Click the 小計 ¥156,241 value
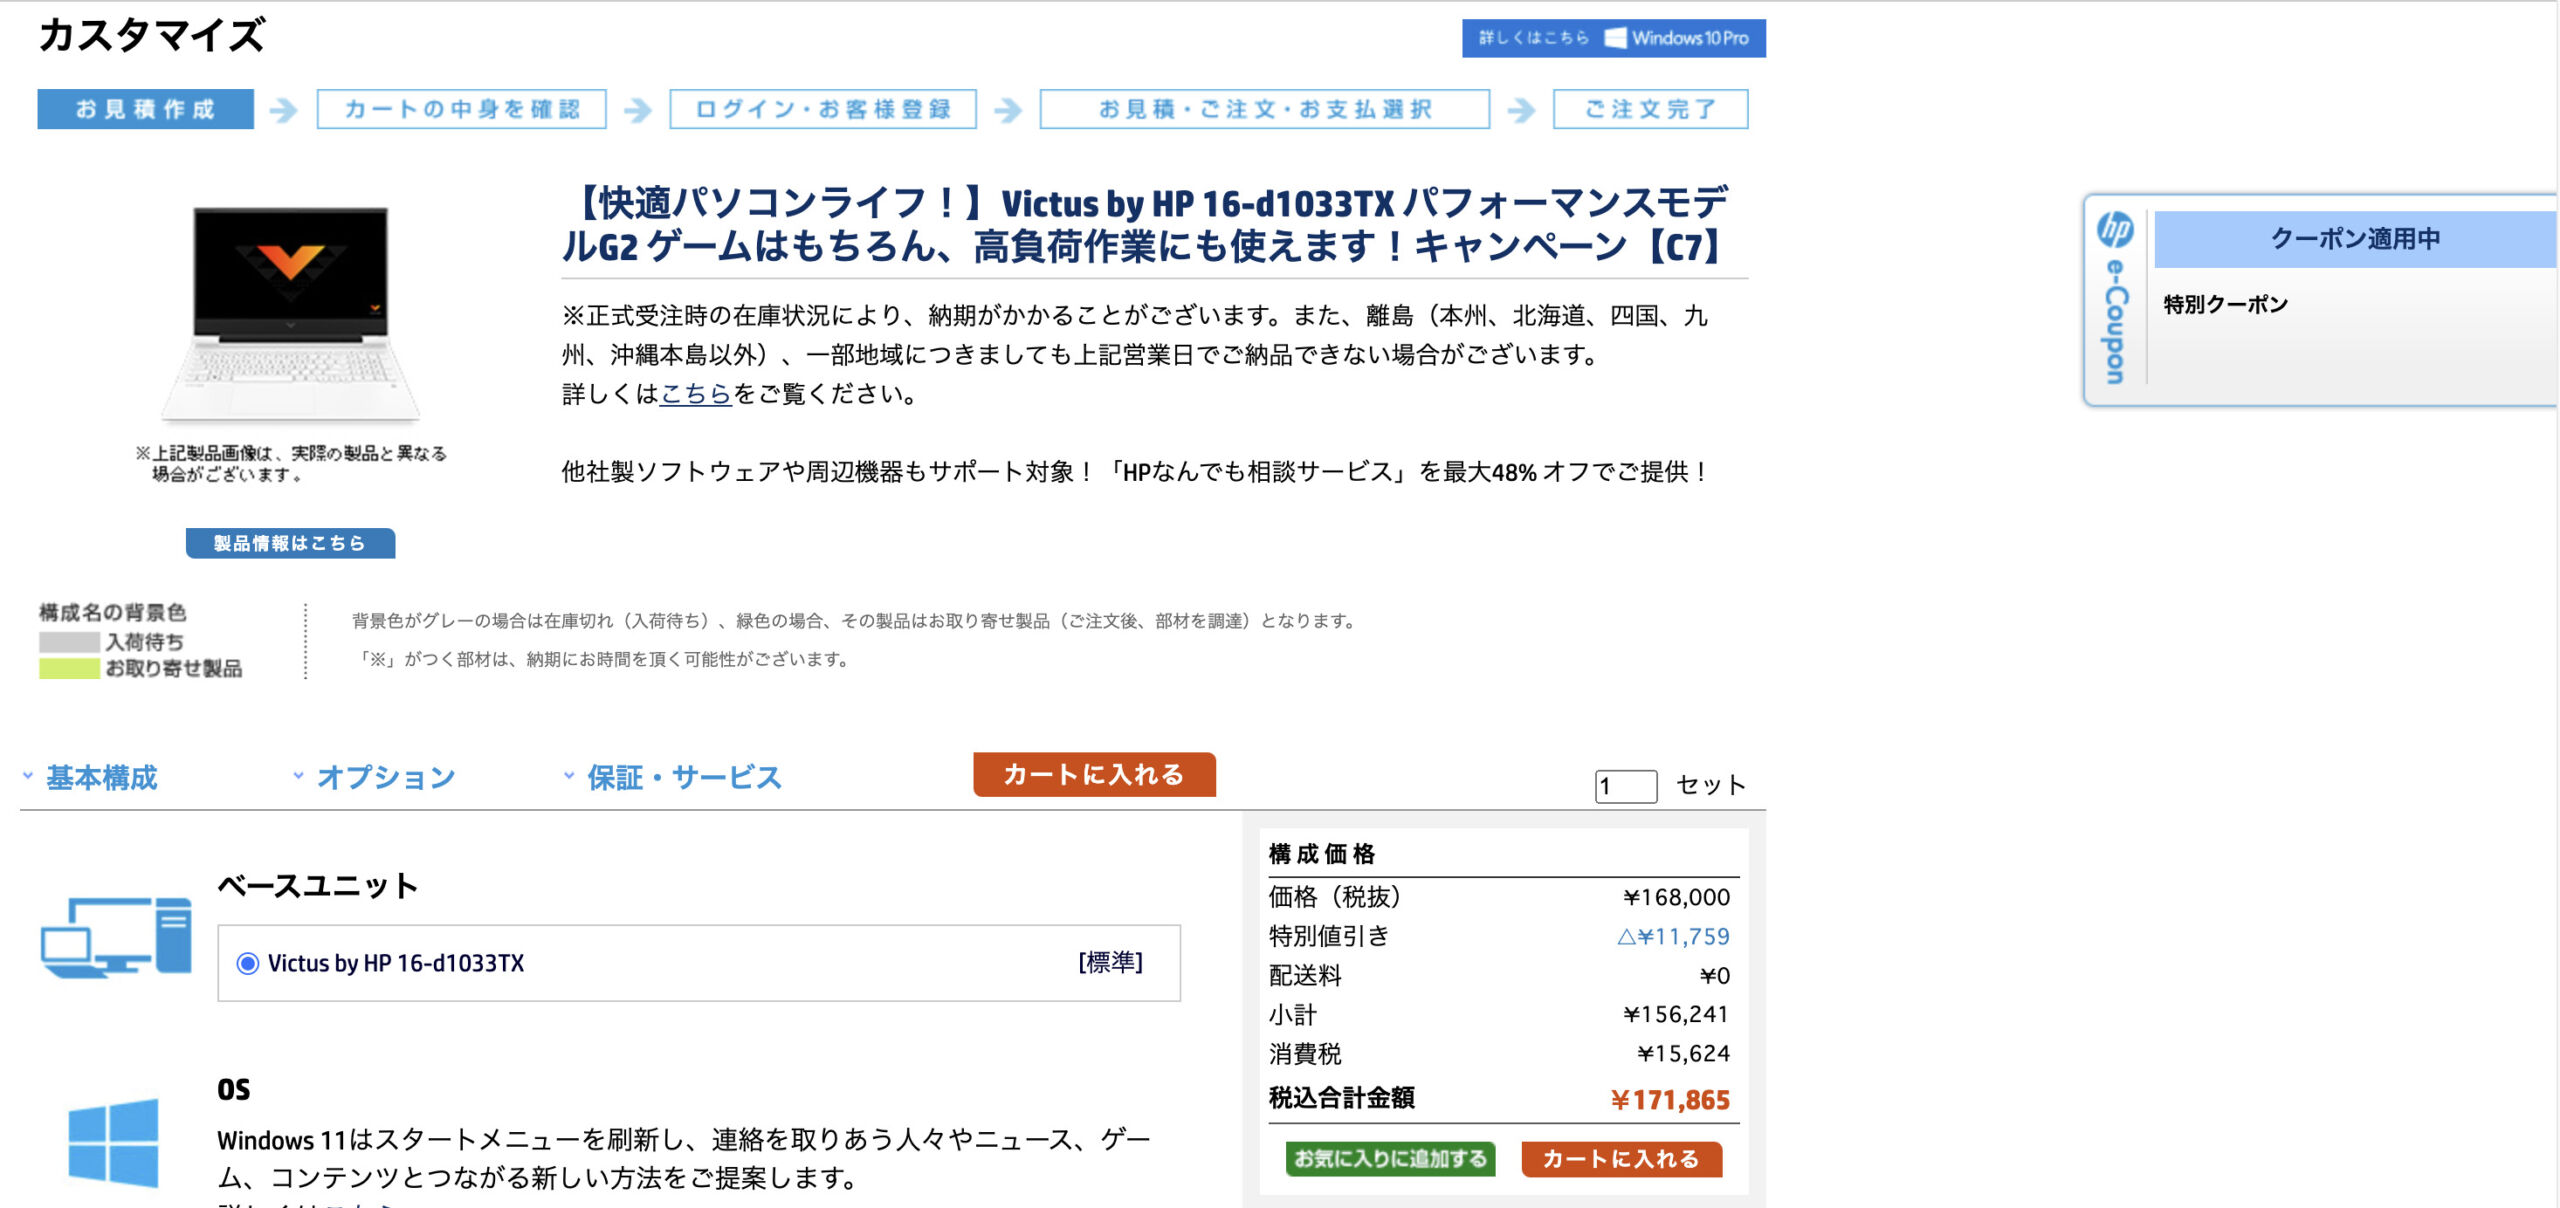The width and height of the screenshot is (2560, 1208). pos(1676,1015)
